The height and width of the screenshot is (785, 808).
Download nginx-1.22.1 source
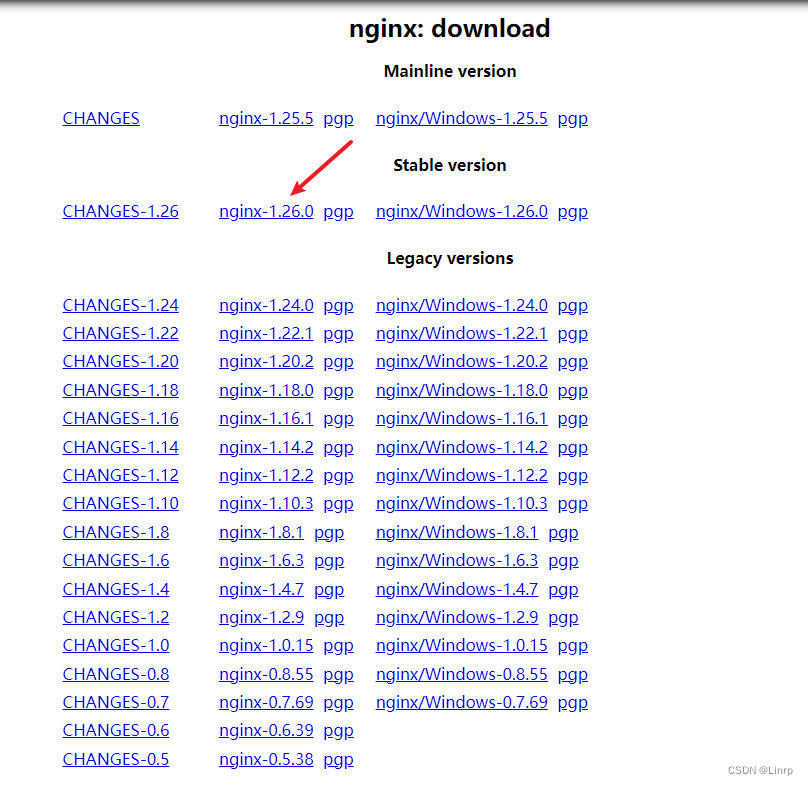pyautogui.click(x=266, y=333)
